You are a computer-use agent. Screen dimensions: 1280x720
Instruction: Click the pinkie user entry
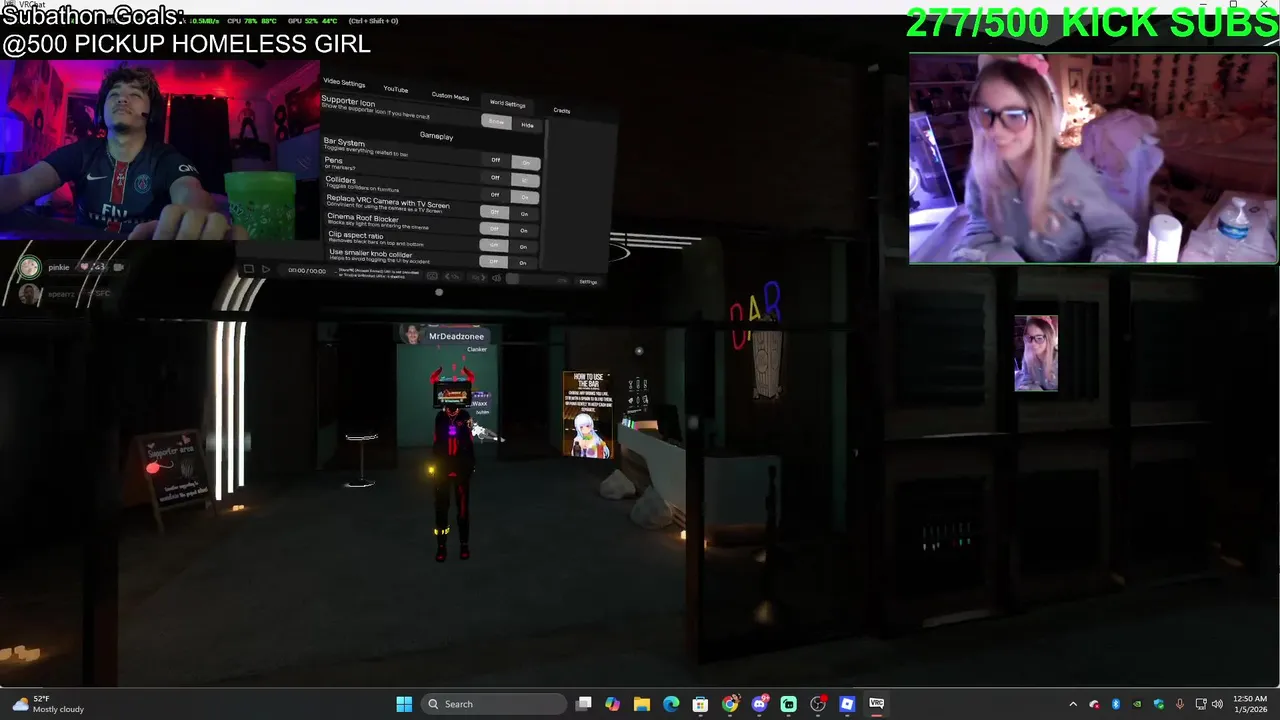click(x=72, y=267)
